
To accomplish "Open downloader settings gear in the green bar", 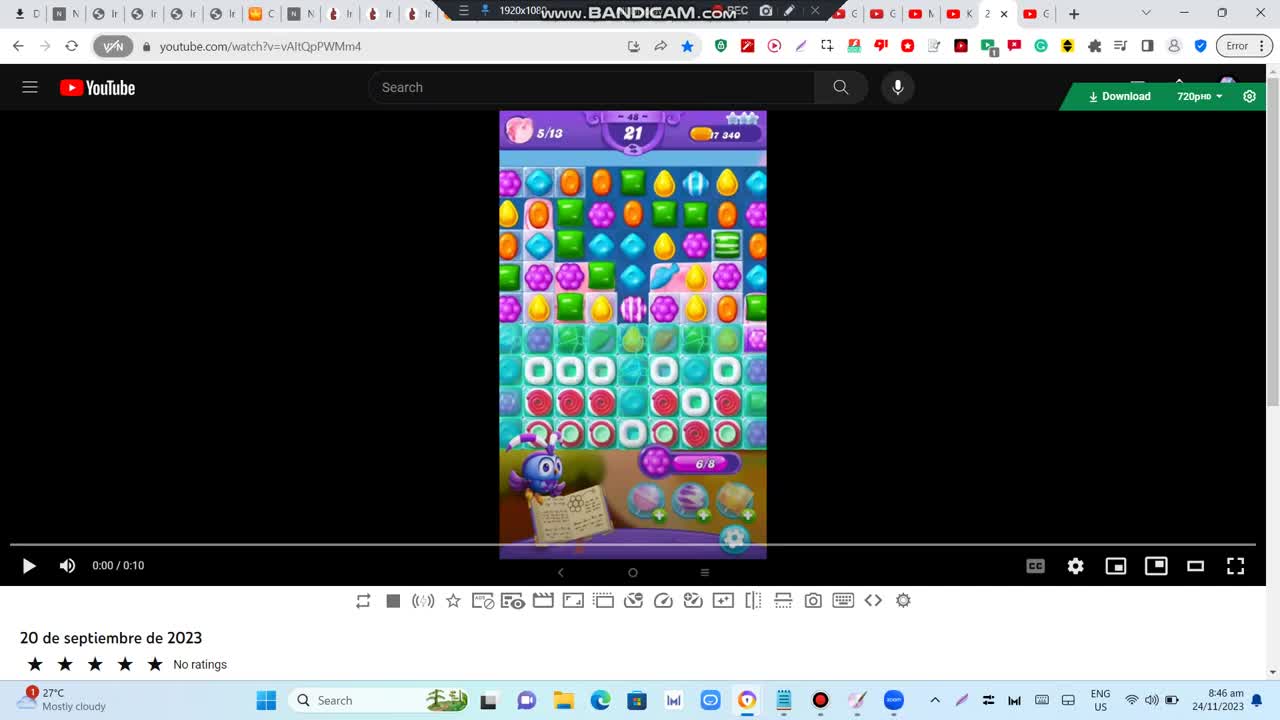I will click(x=1249, y=96).
